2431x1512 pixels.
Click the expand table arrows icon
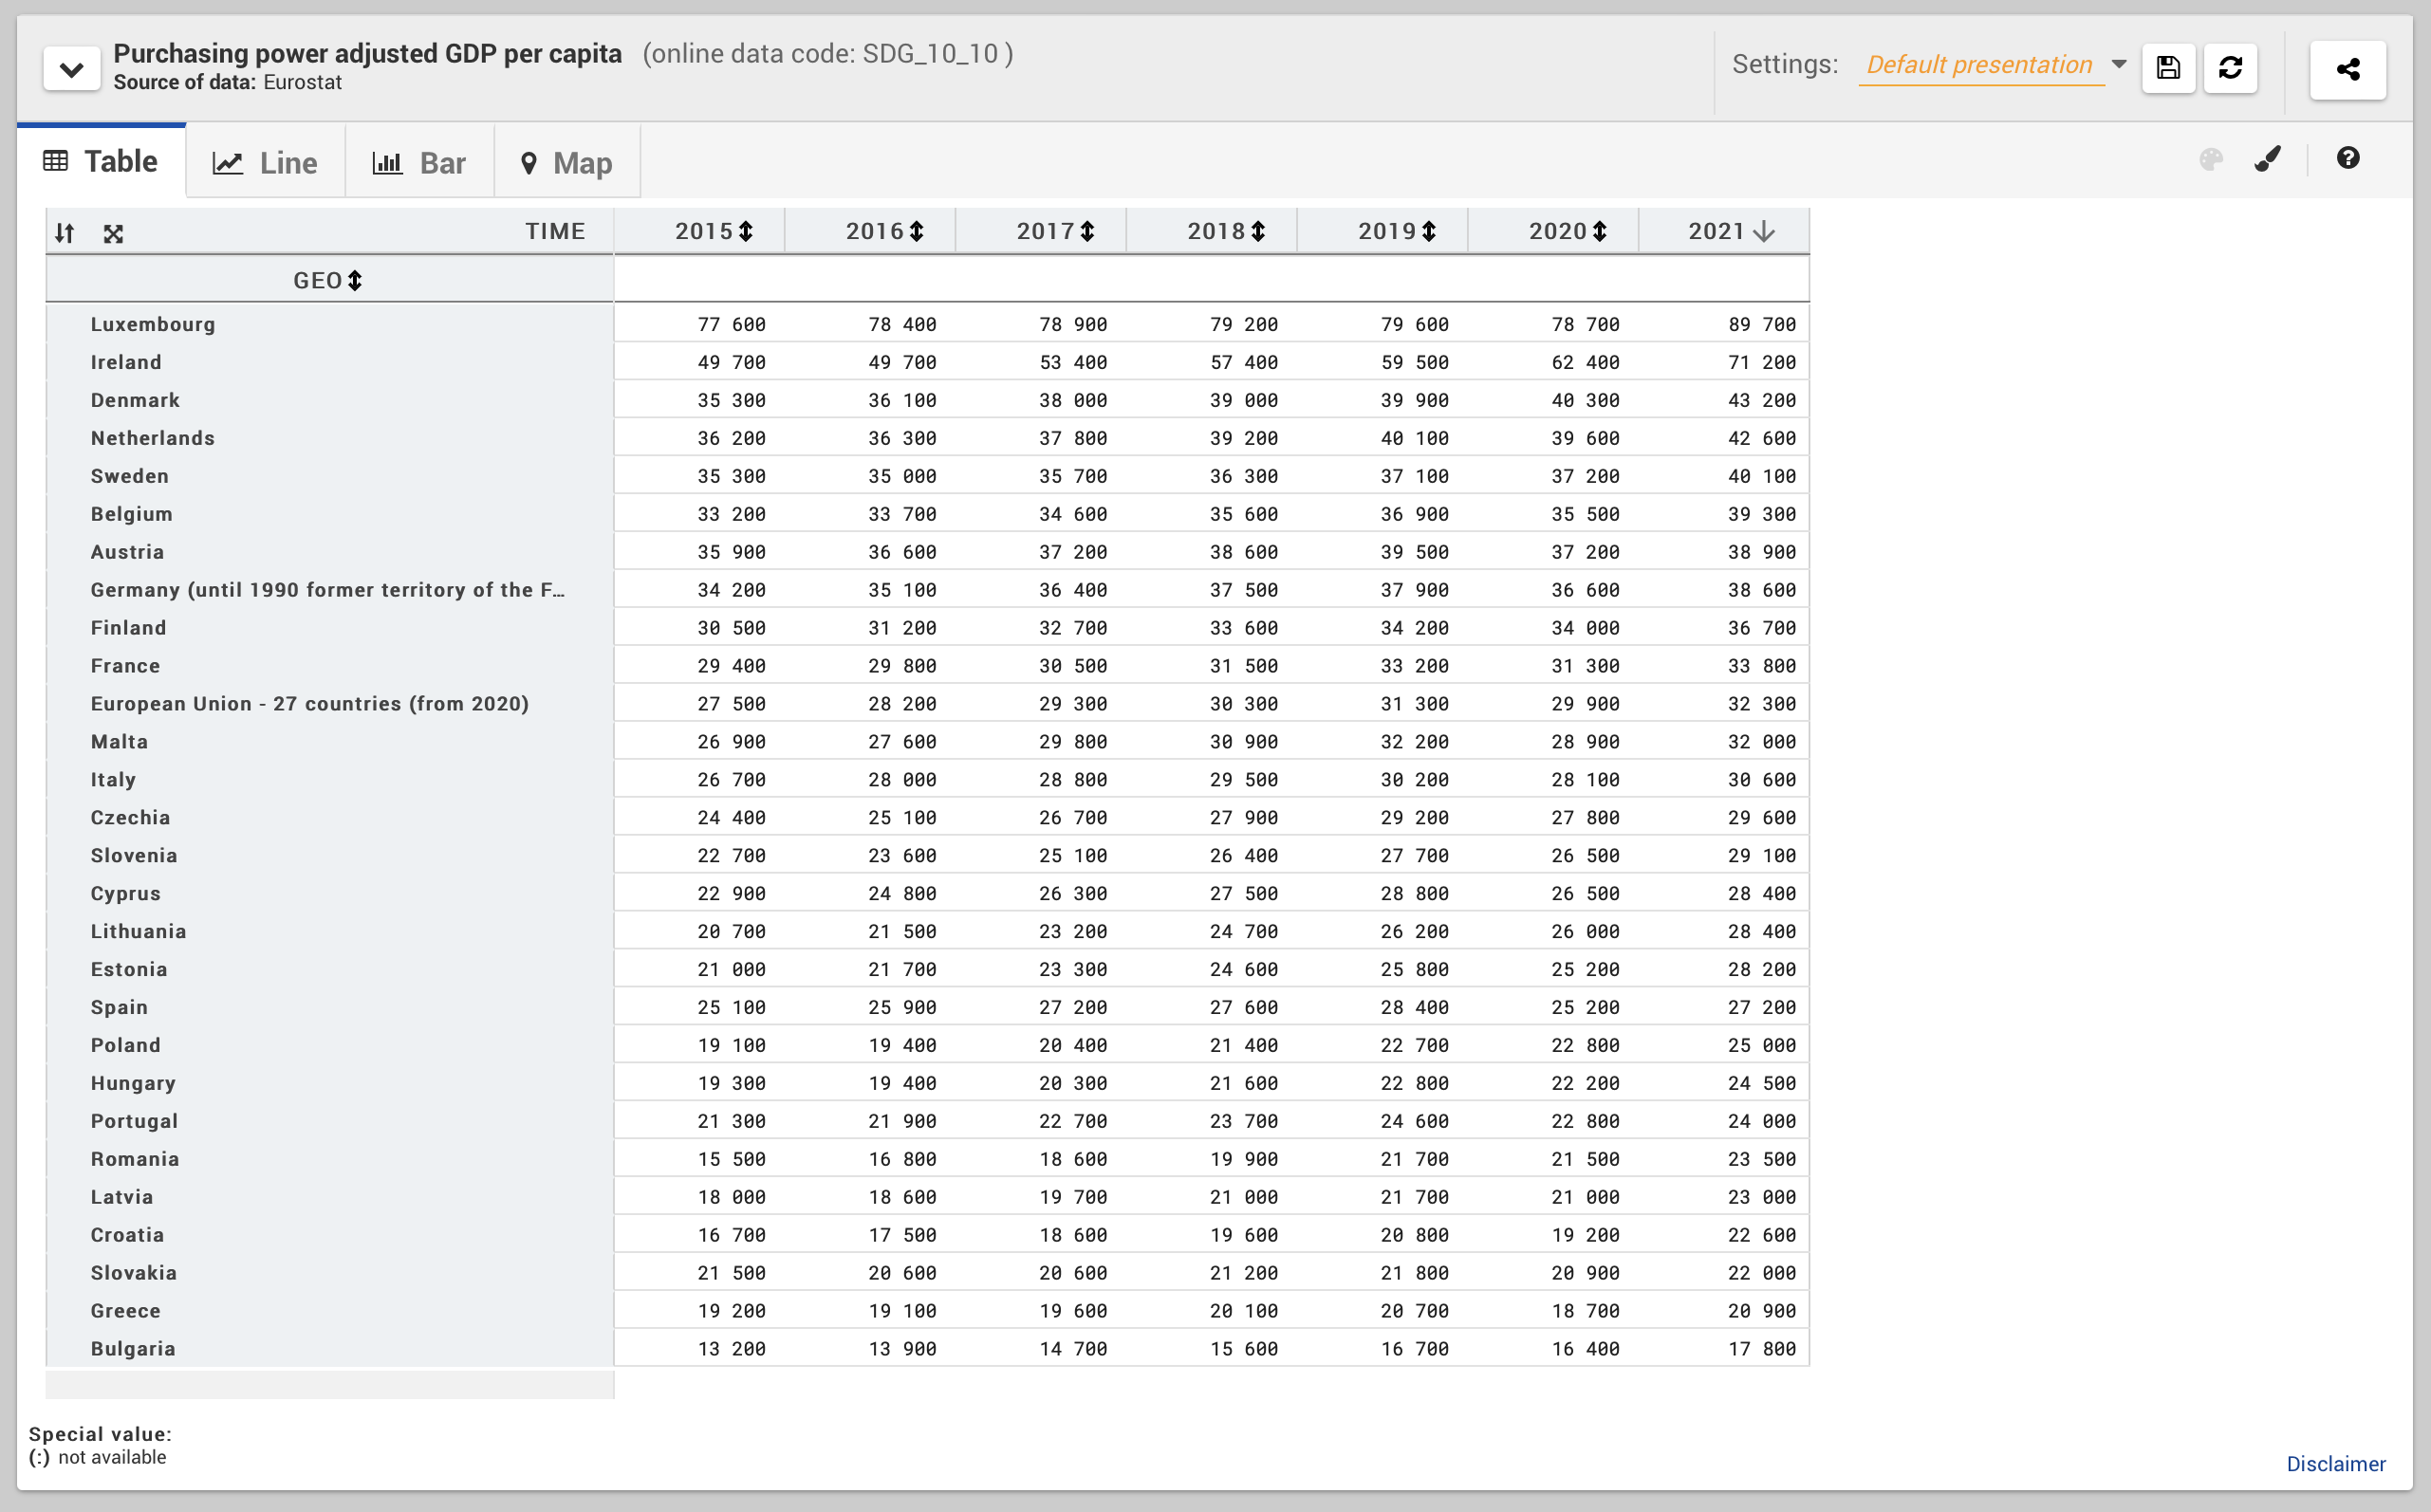point(113,233)
